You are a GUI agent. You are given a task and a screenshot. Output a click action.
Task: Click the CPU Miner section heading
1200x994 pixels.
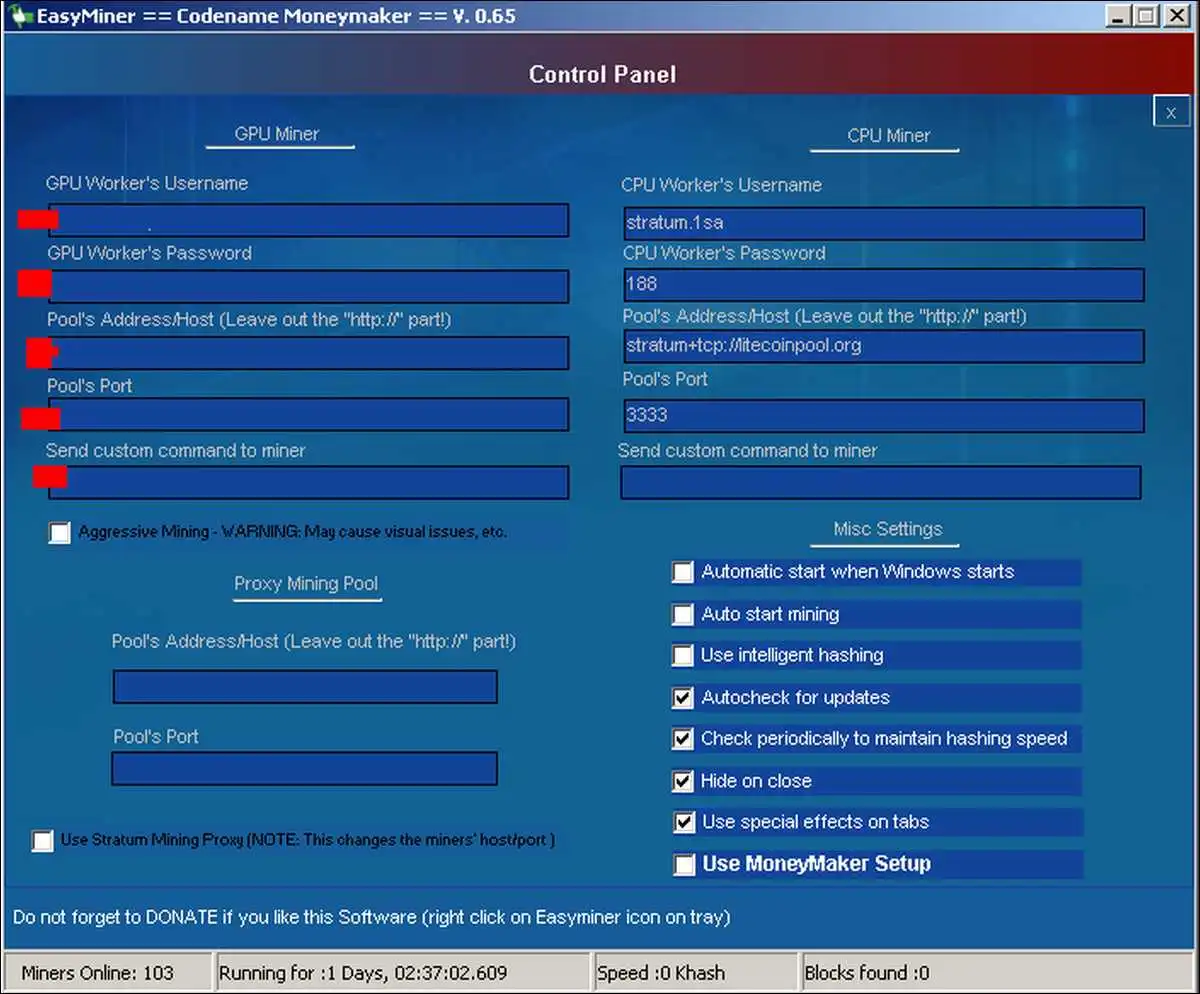(889, 135)
